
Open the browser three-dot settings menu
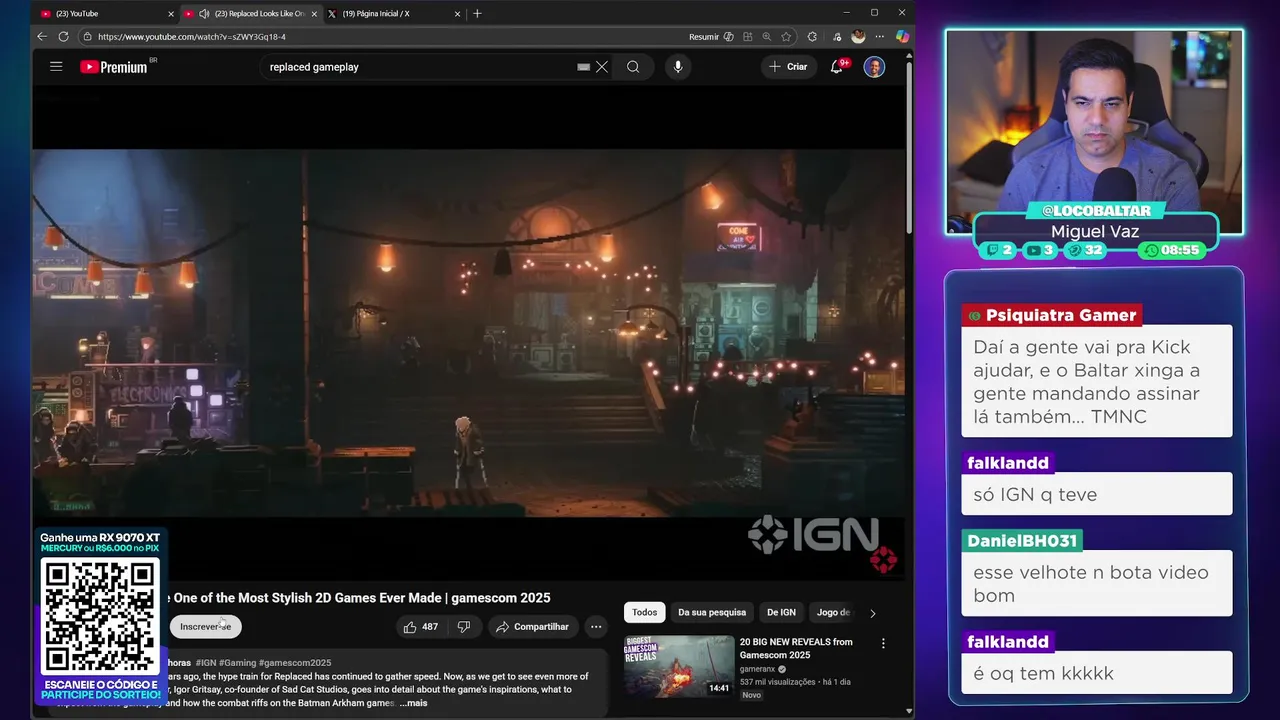click(x=880, y=37)
